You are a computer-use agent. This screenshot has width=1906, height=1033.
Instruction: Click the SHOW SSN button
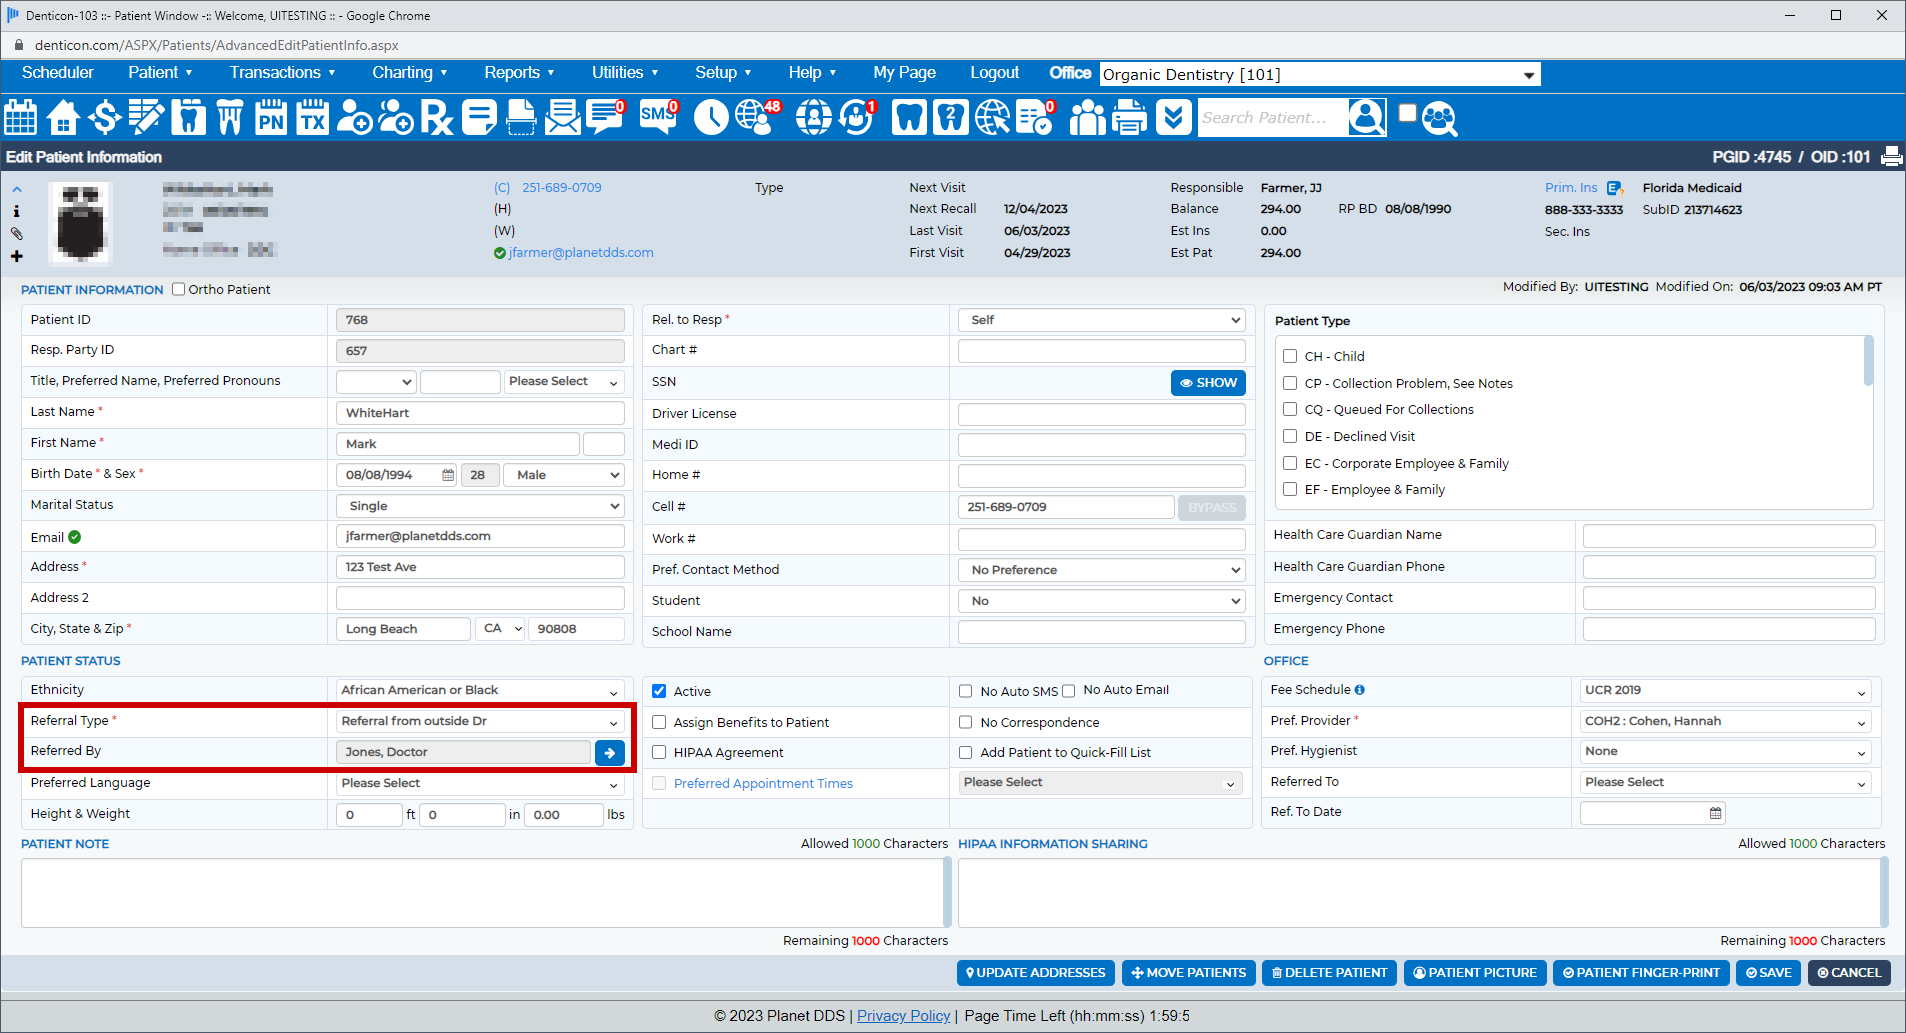tap(1208, 382)
